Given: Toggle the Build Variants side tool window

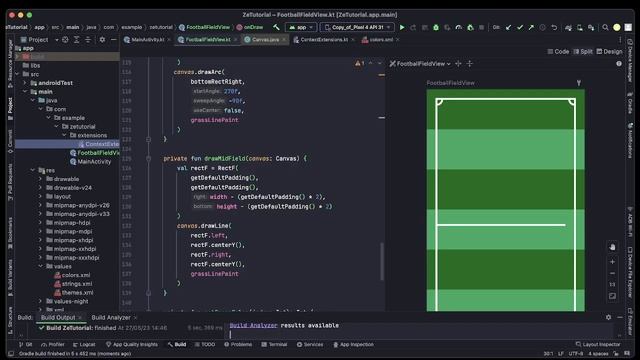Looking at the screenshot, I should (x=10, y=278).
